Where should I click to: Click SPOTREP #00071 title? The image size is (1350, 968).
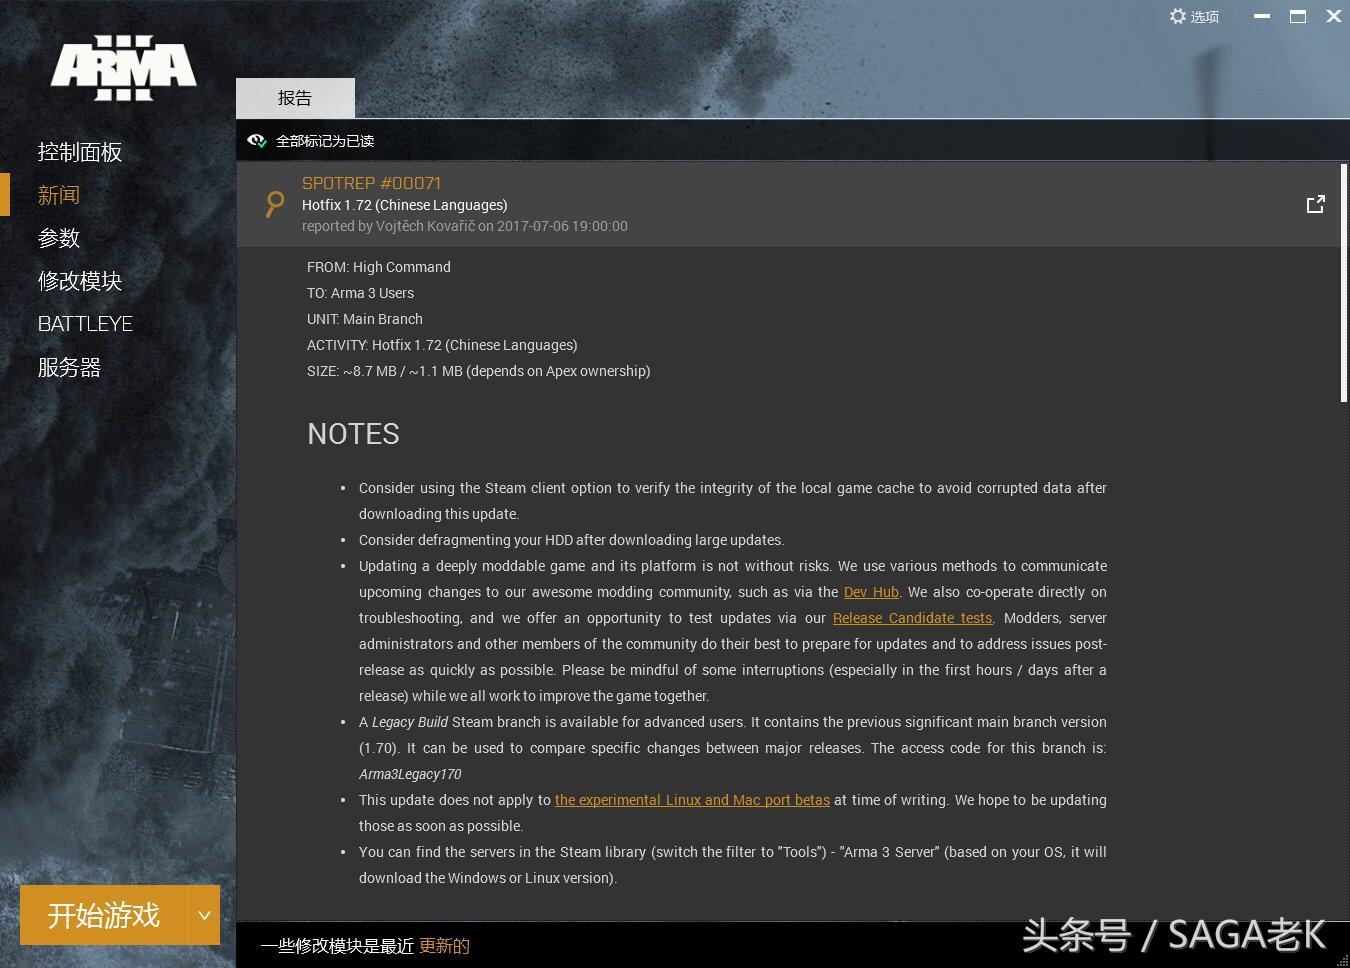pyautogui.click(x=371, y=183)
